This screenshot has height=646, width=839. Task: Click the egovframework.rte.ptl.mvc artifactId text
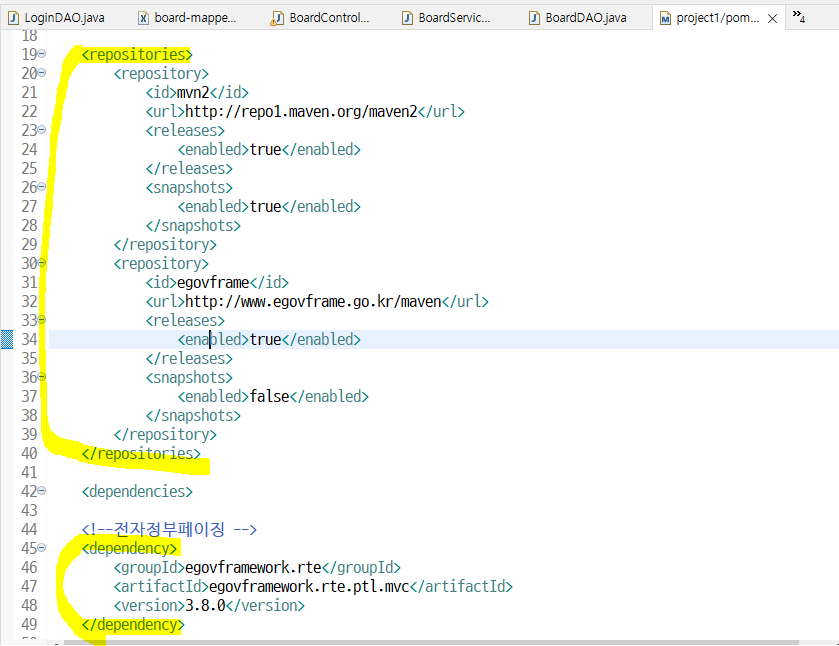[309, 587]
